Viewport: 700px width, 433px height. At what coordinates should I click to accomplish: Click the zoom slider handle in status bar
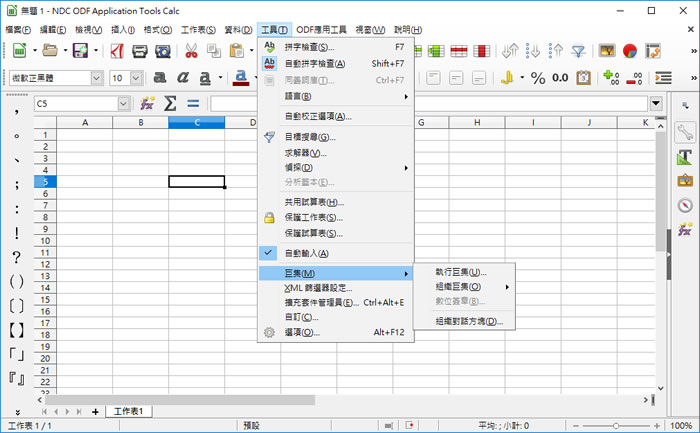click(x=616, y=426)
